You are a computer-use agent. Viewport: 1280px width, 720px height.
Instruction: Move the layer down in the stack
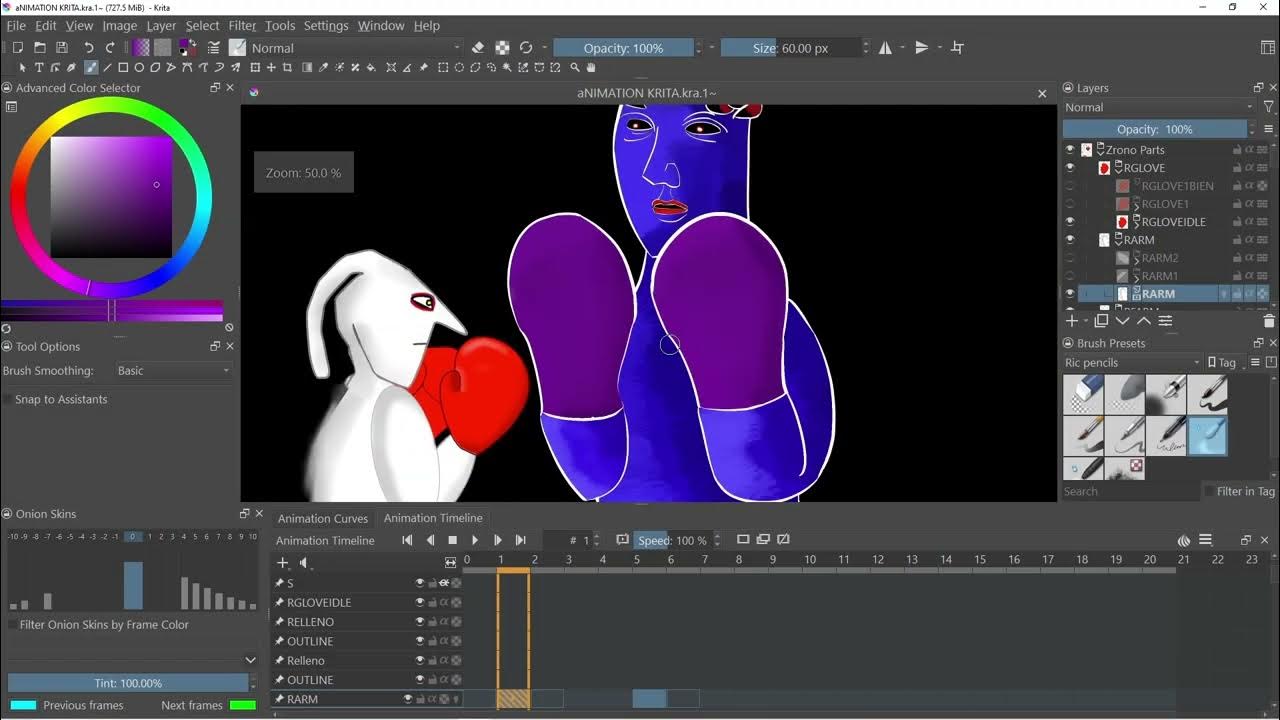click(x=1123, y=321)
